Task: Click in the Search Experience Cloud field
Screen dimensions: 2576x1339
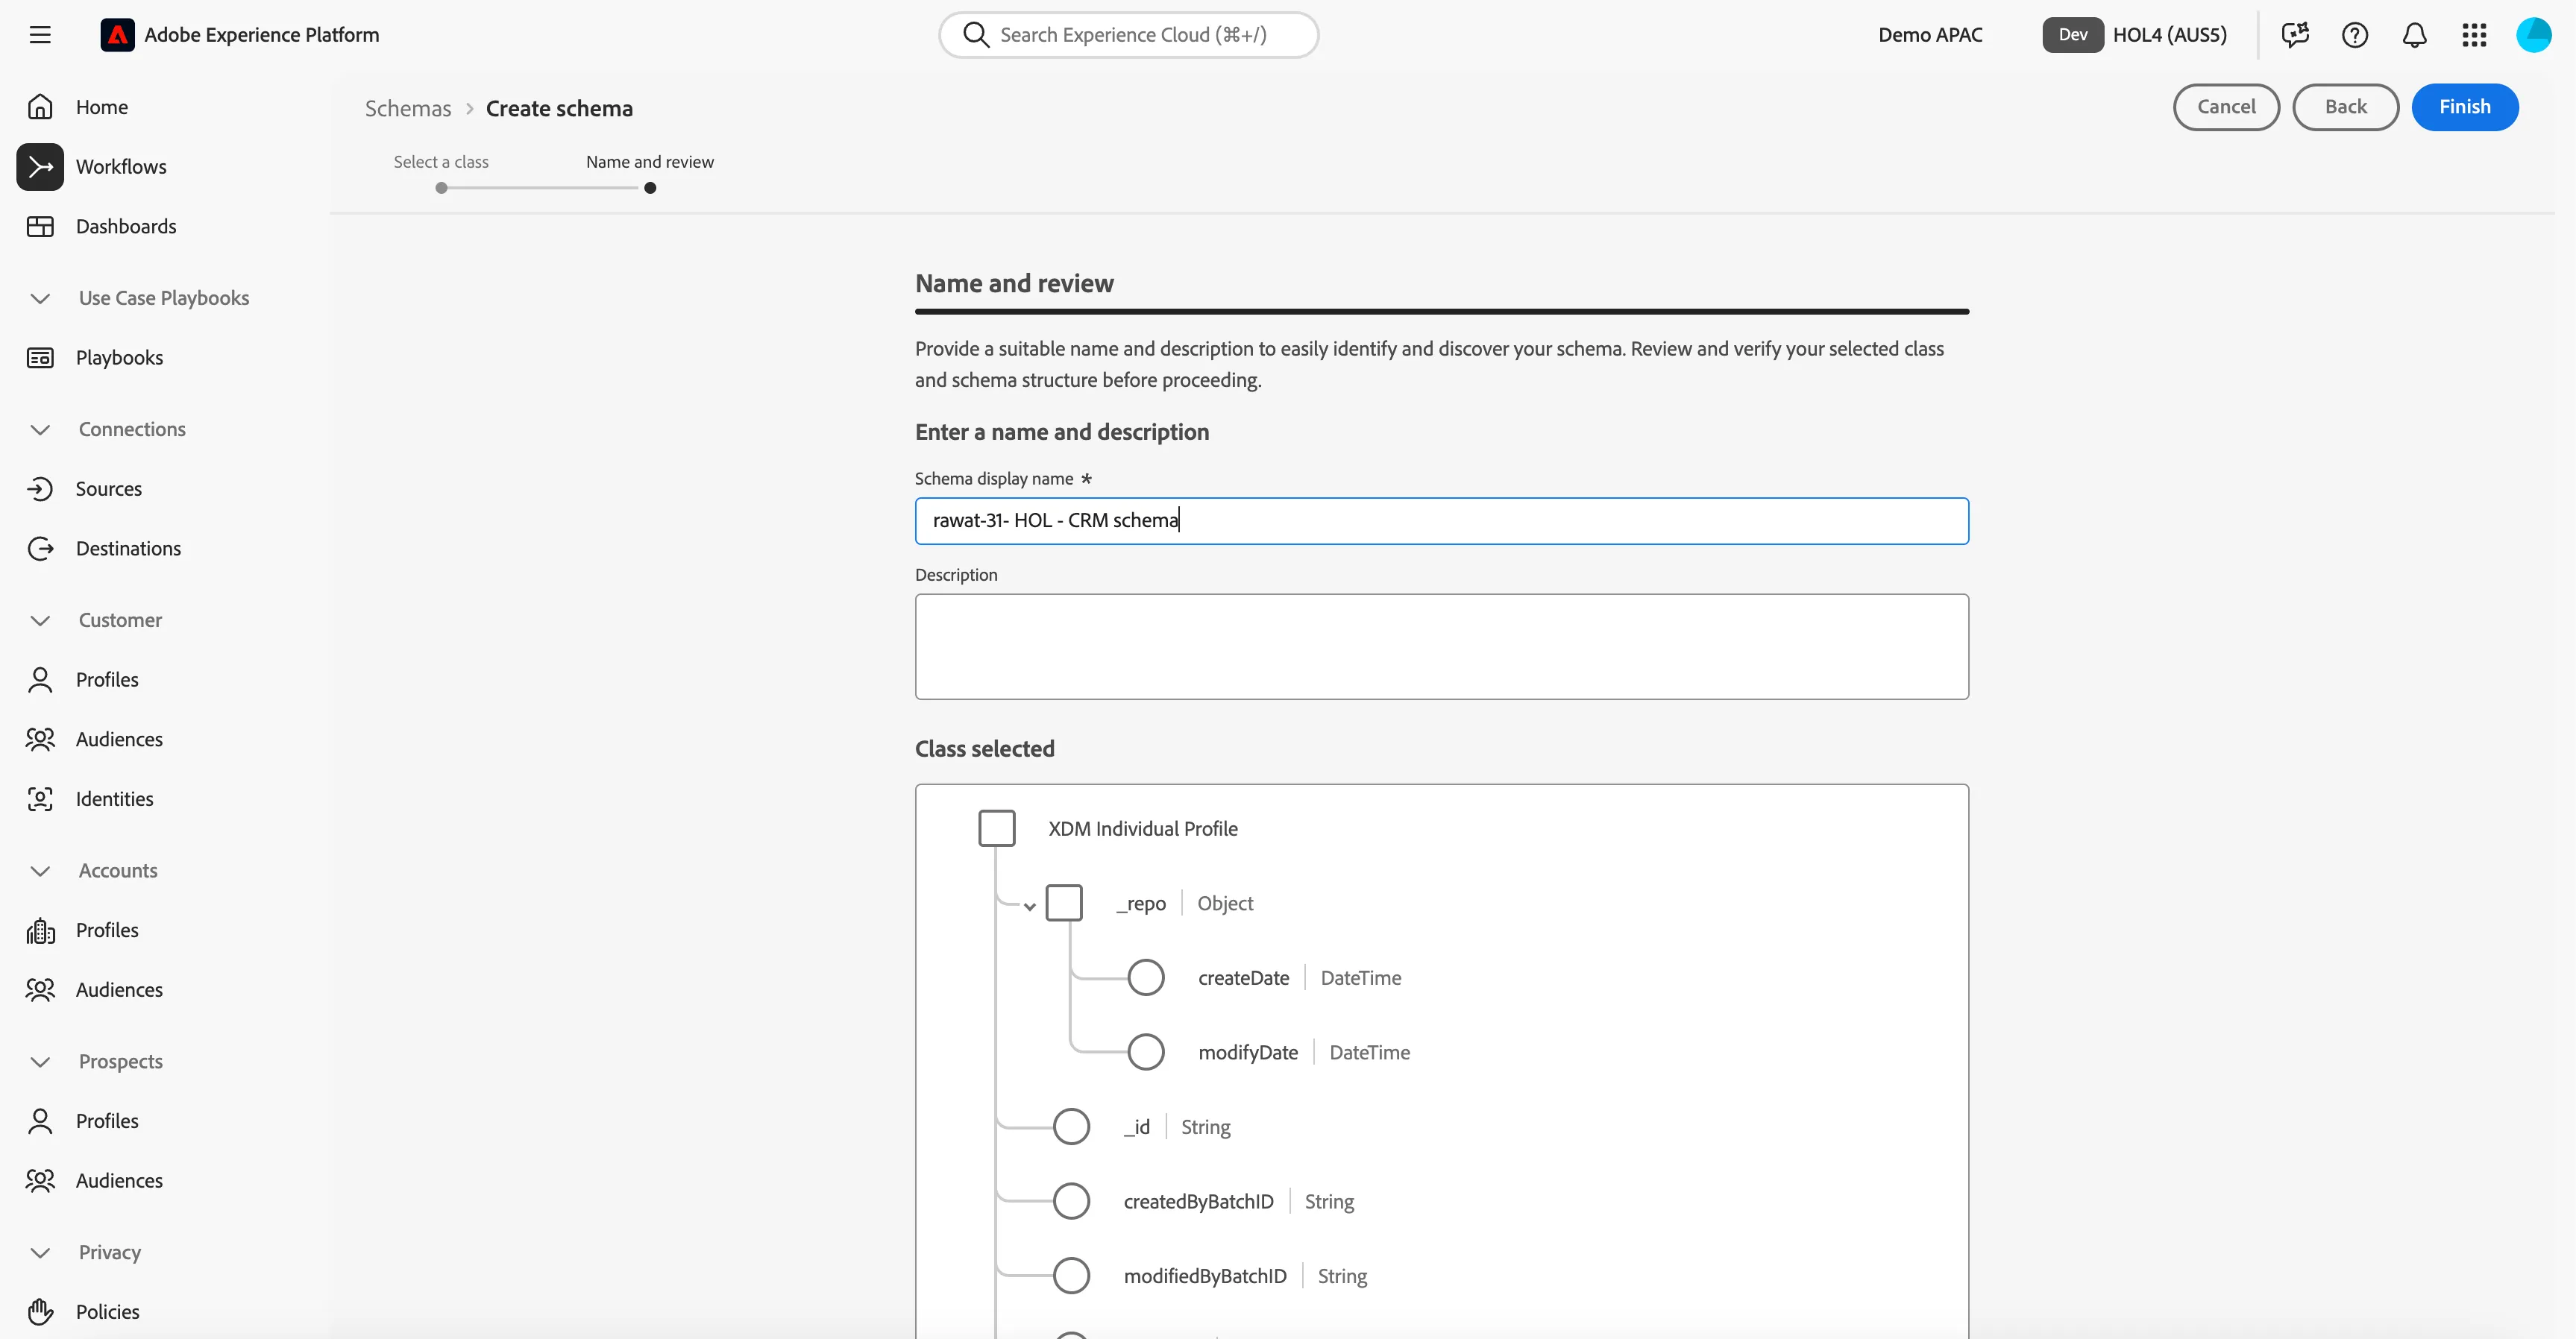Action: point(1129,35)
